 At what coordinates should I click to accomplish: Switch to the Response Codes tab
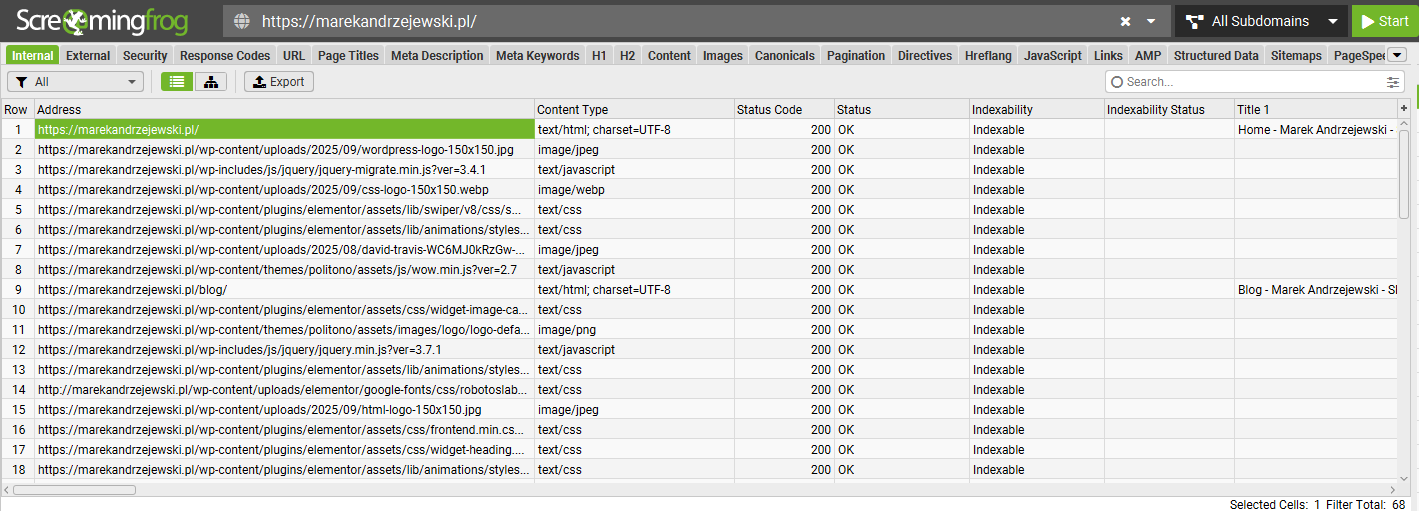[225, 56]
